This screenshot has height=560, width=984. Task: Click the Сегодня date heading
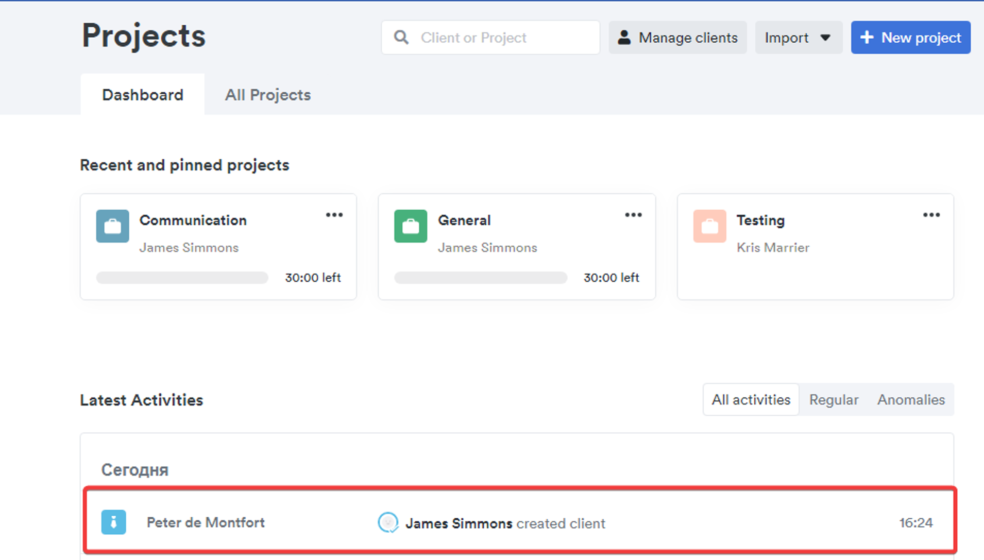point(135,470)
